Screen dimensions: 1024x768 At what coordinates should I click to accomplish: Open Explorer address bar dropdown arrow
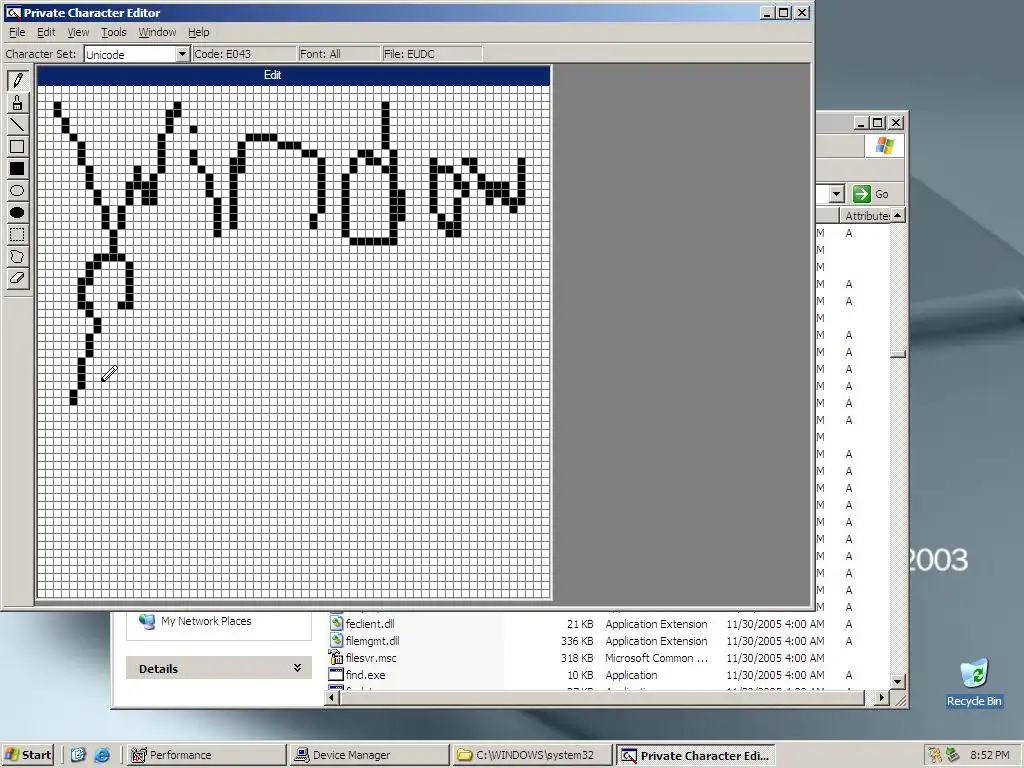click(x=837, y=194)
